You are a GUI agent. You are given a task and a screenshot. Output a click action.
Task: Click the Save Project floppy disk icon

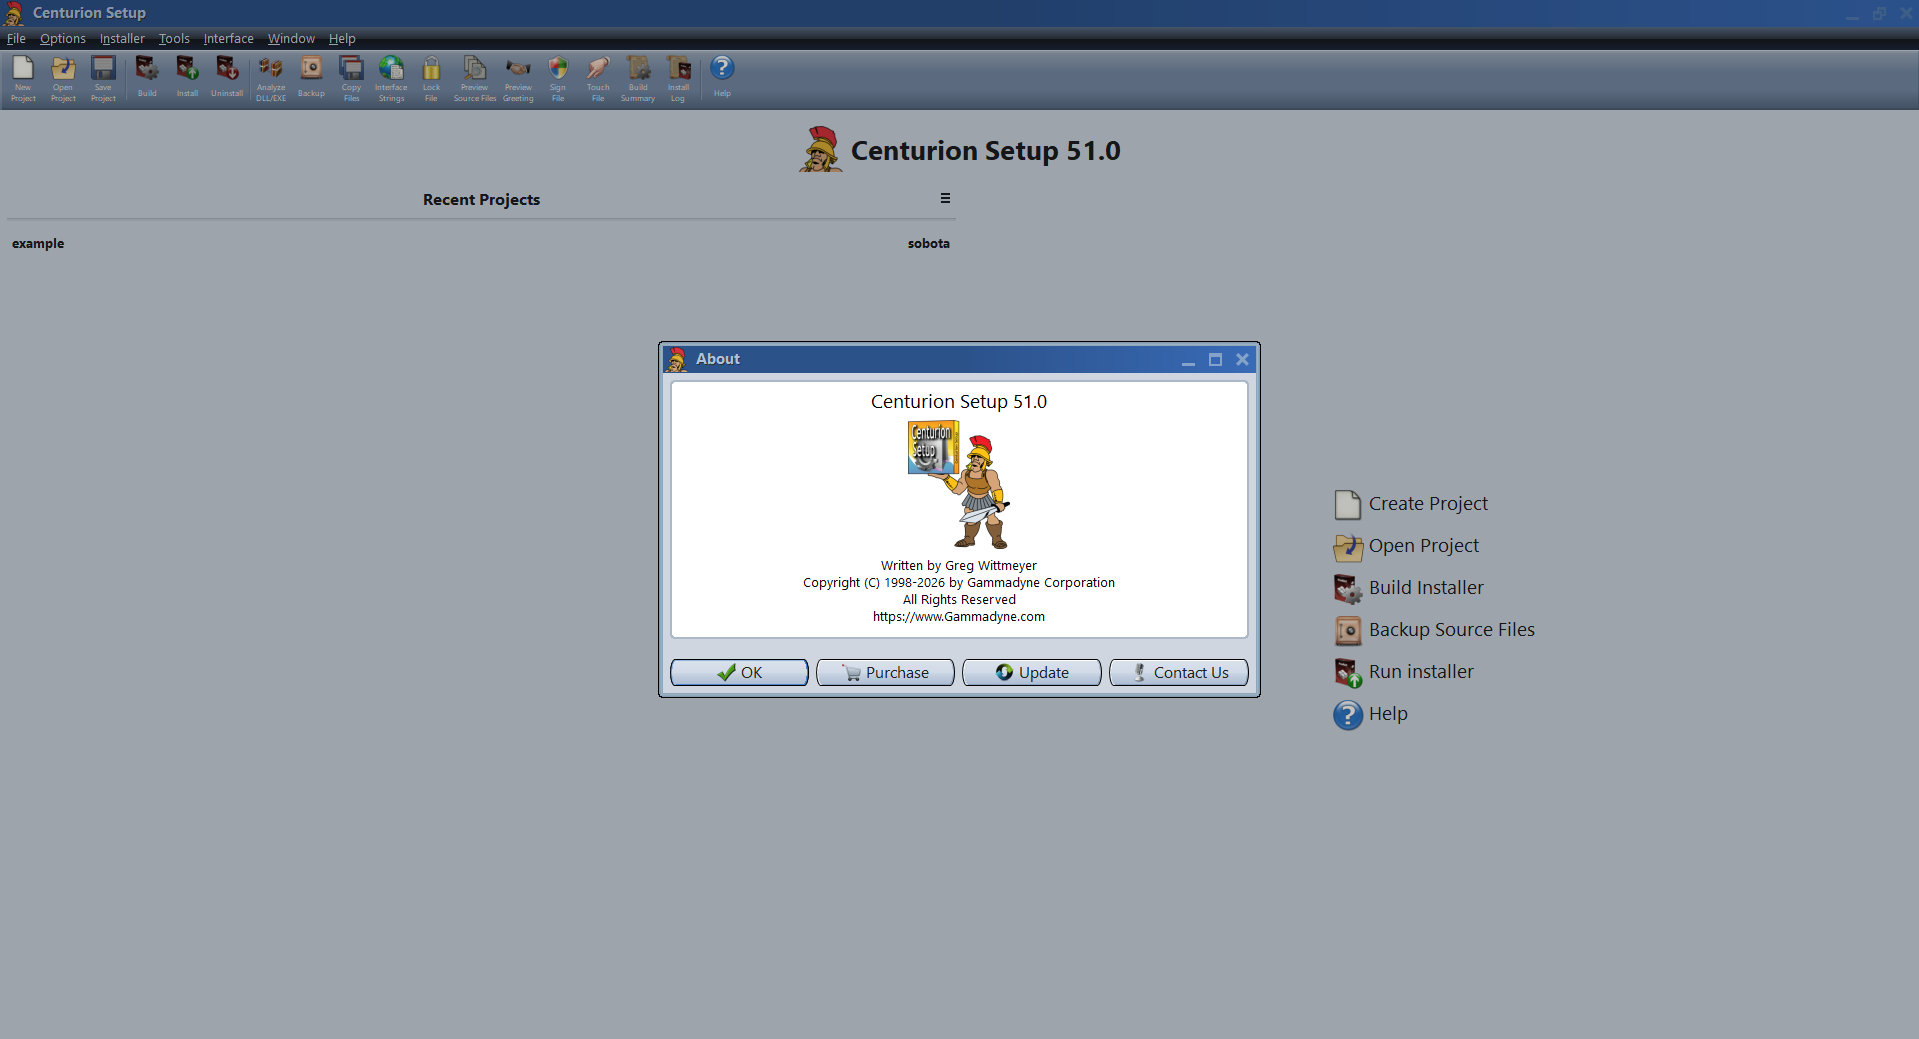(103, 78)
